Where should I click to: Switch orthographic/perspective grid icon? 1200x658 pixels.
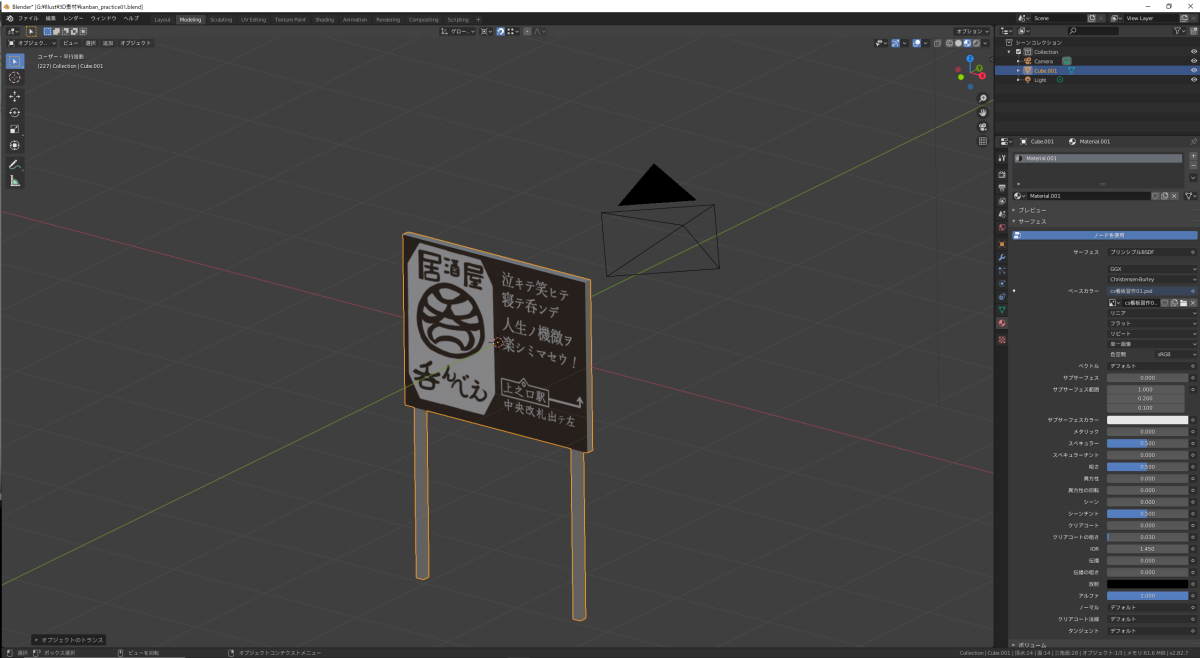(x=983, y=140)
